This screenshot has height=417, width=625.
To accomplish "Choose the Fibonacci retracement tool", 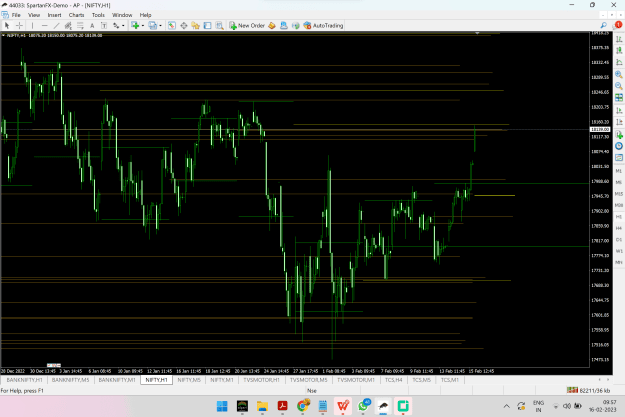I will click(80, 26).
